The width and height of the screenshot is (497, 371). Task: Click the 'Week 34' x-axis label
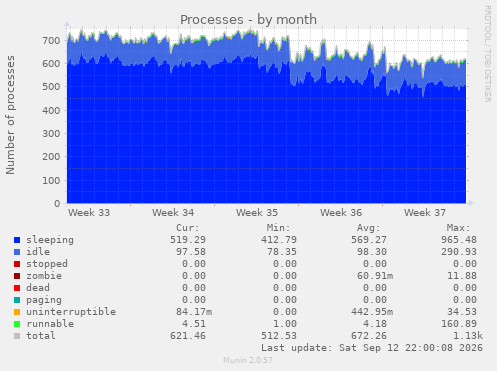coord(173,213)
